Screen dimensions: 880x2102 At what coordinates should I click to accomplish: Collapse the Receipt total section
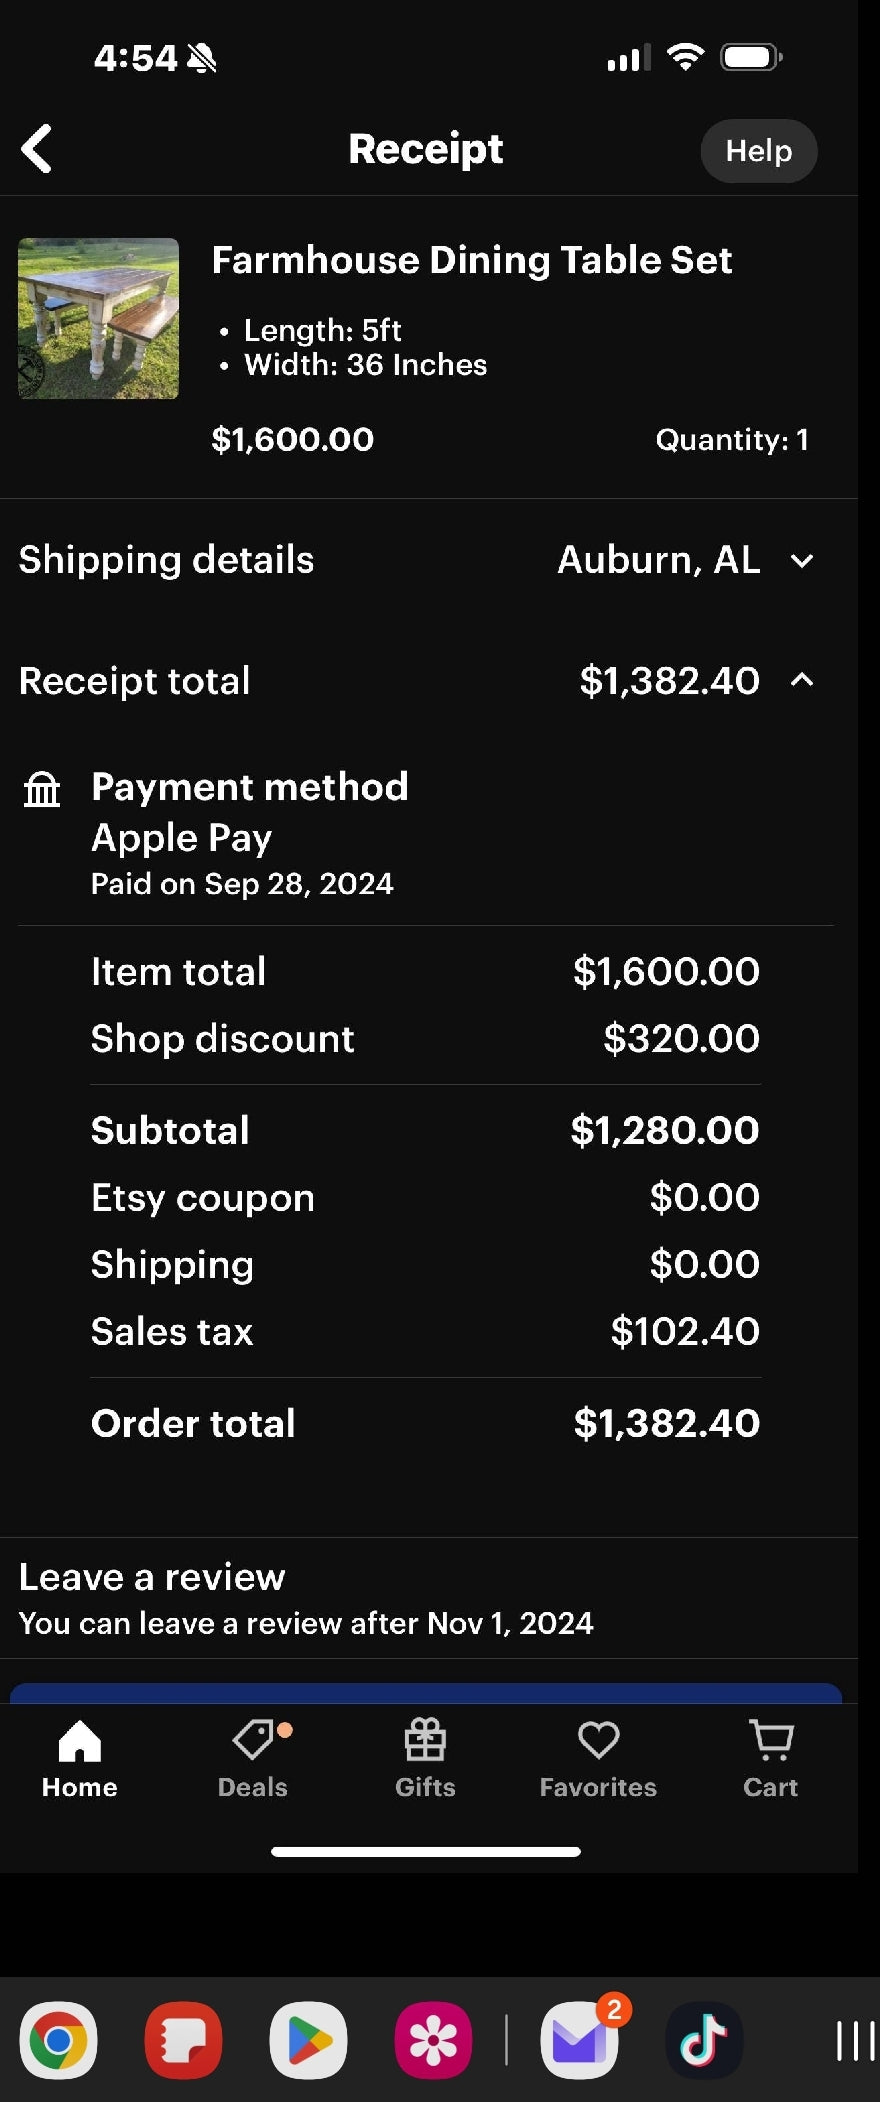[801, 681]
